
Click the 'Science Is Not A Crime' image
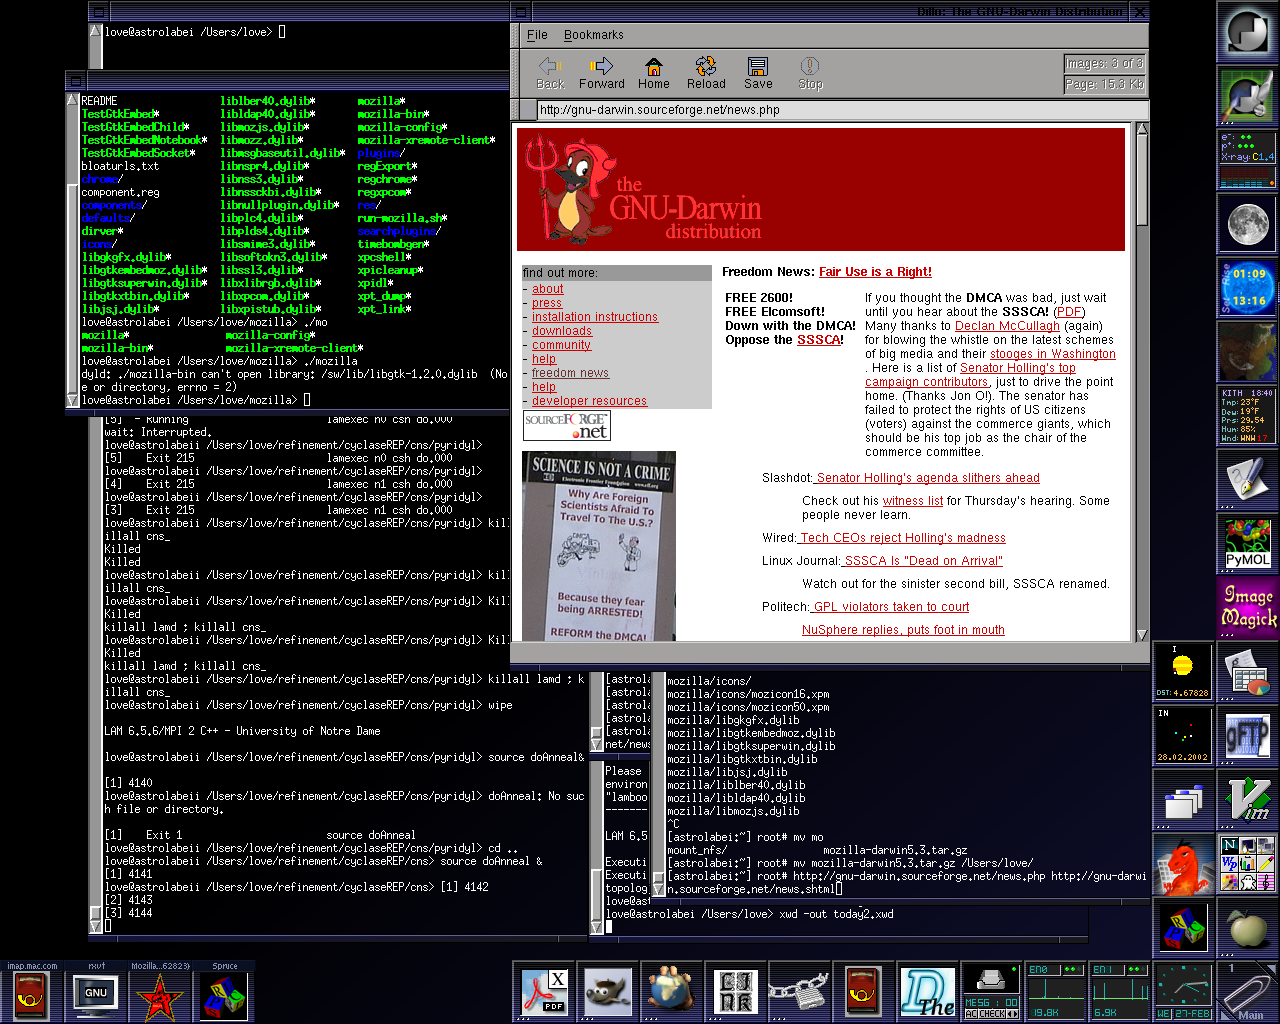tap(599, 546)
